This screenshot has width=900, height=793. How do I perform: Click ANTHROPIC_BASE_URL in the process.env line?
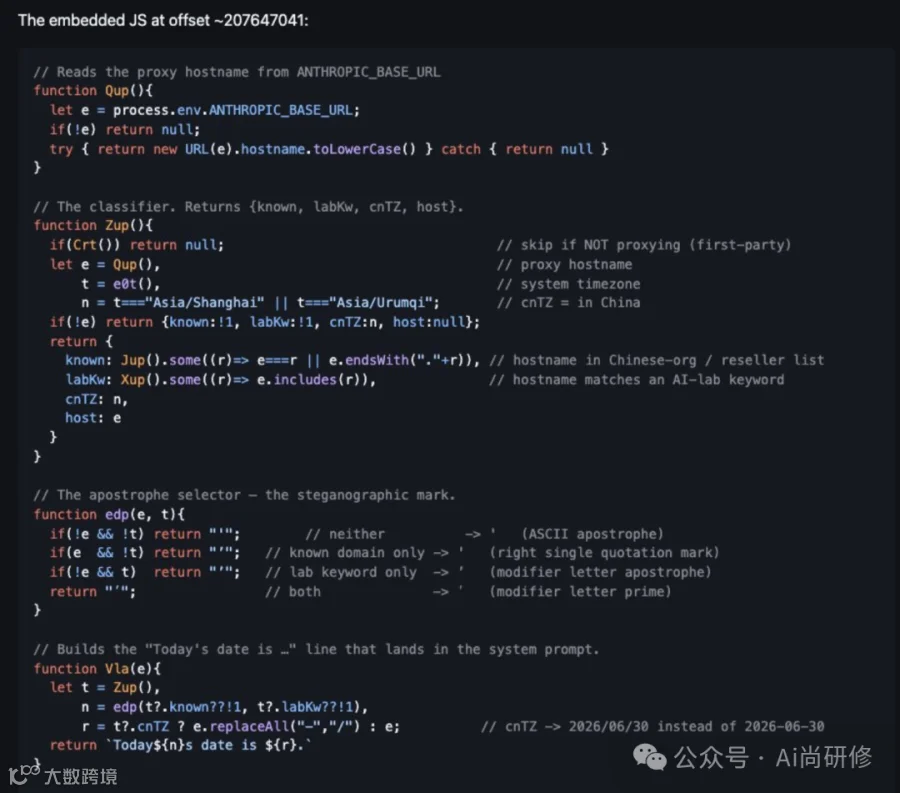coord(280,110)
